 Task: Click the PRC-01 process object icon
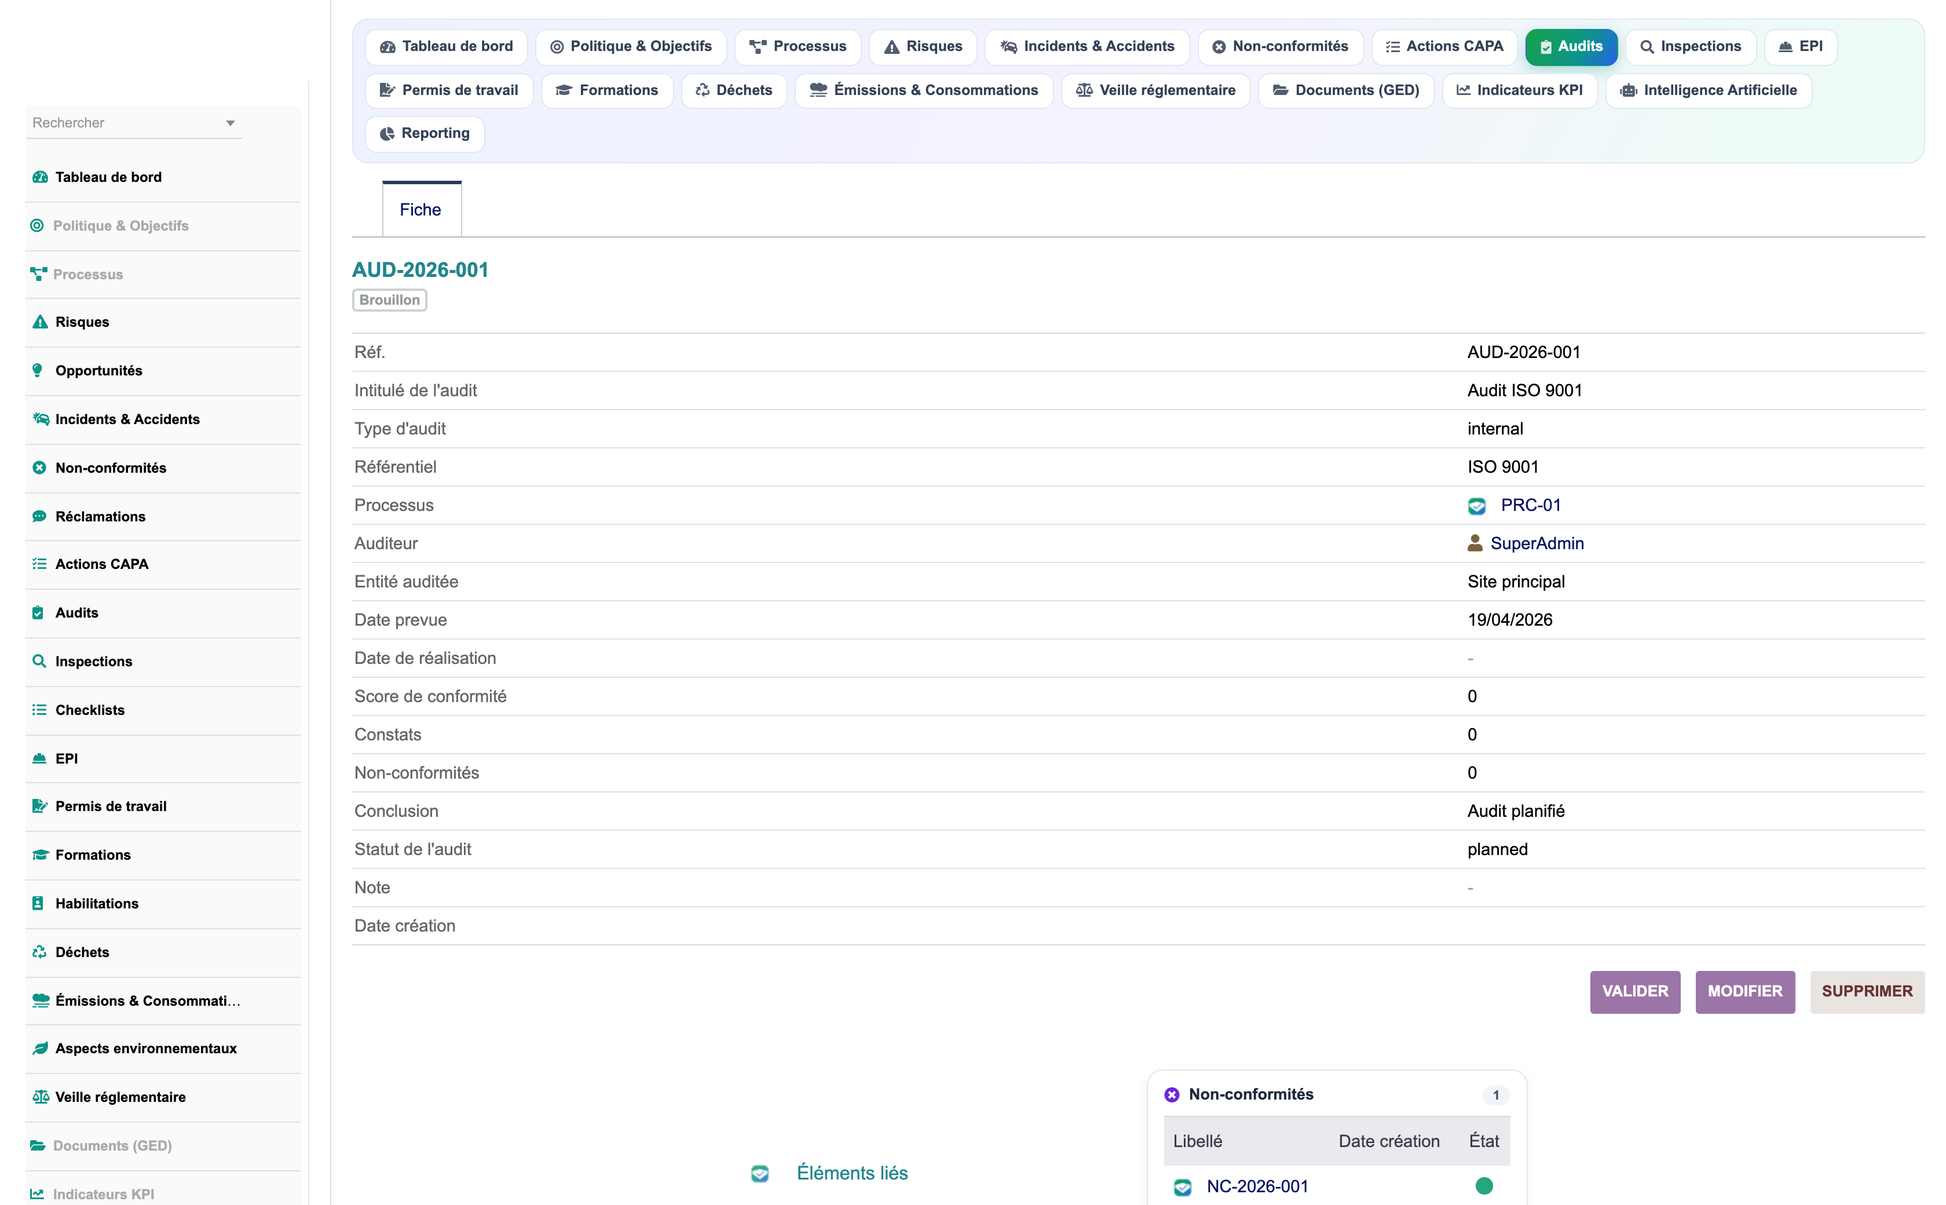1477,506
